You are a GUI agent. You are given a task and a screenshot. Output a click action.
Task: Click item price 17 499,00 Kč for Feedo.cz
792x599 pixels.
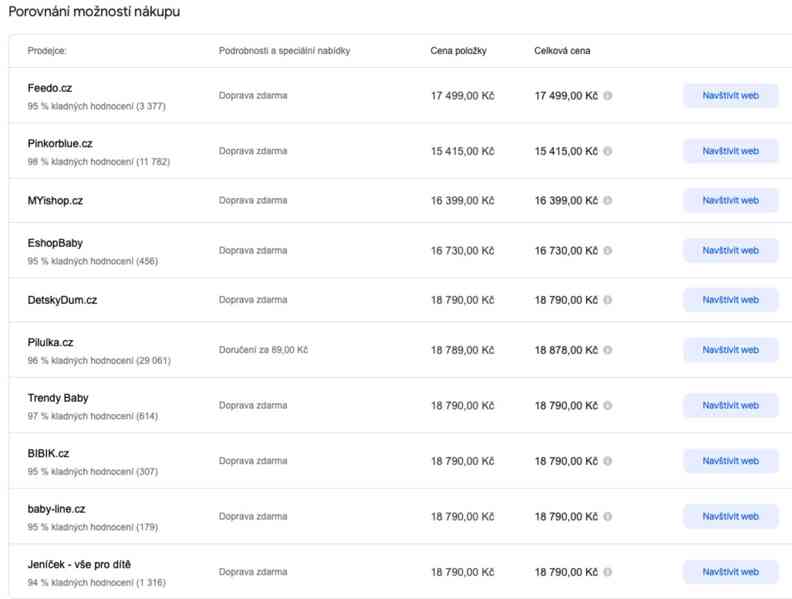[463, 95]
